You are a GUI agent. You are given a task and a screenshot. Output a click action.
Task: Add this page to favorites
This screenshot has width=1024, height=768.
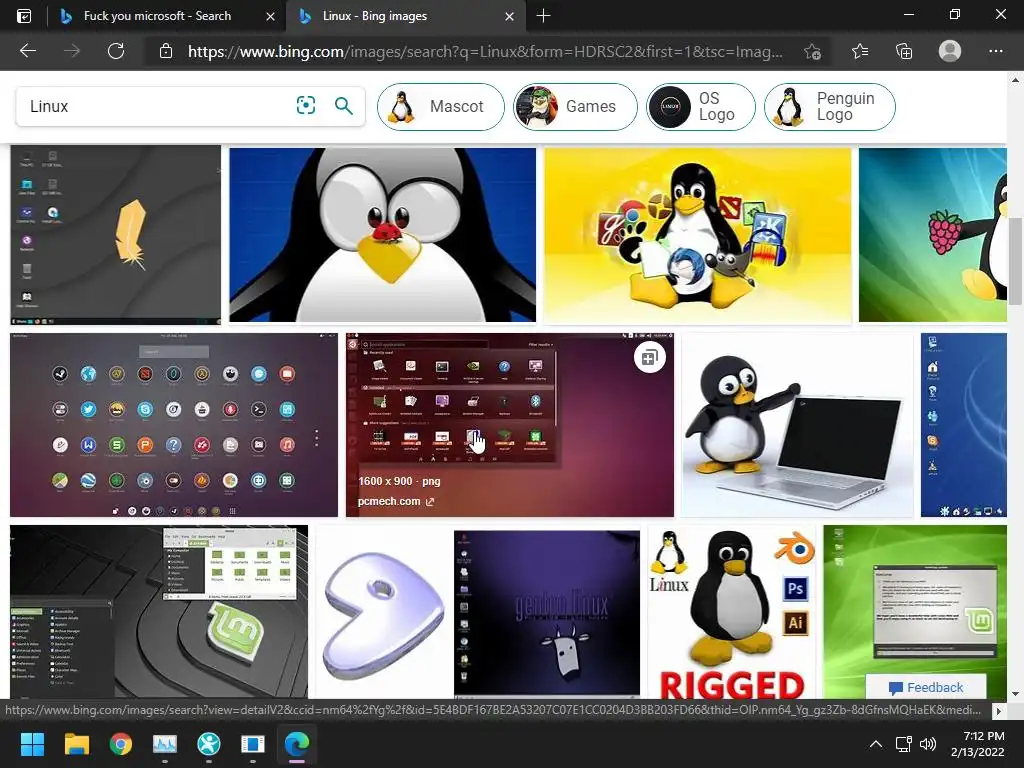tap(812, 51)
